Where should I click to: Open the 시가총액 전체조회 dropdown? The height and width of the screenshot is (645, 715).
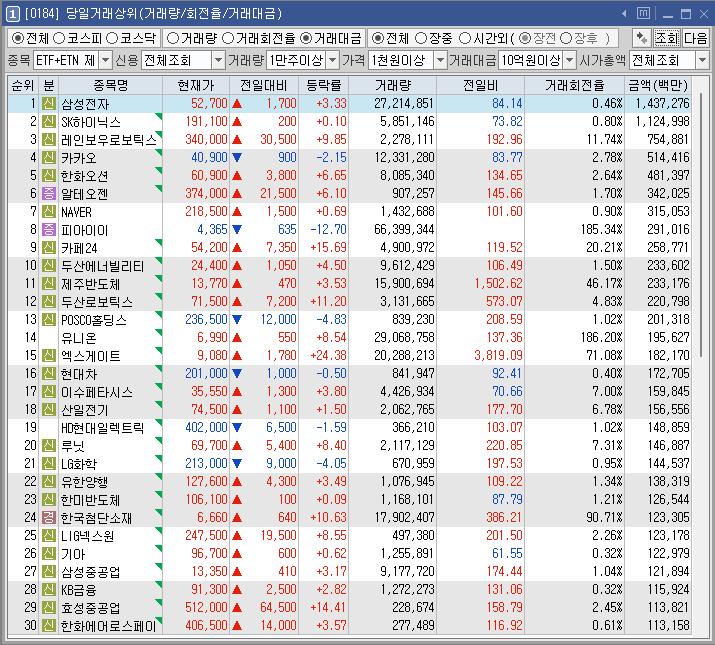[702, 60]
